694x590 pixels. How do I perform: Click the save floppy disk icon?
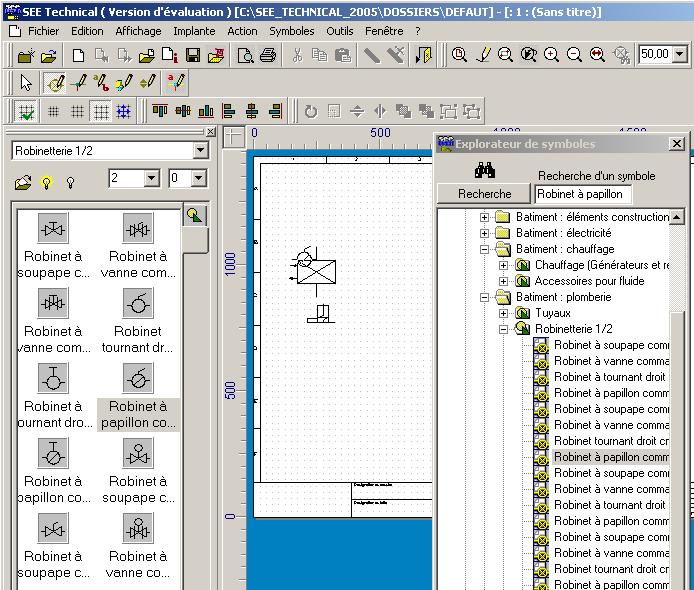pos(193,55)
